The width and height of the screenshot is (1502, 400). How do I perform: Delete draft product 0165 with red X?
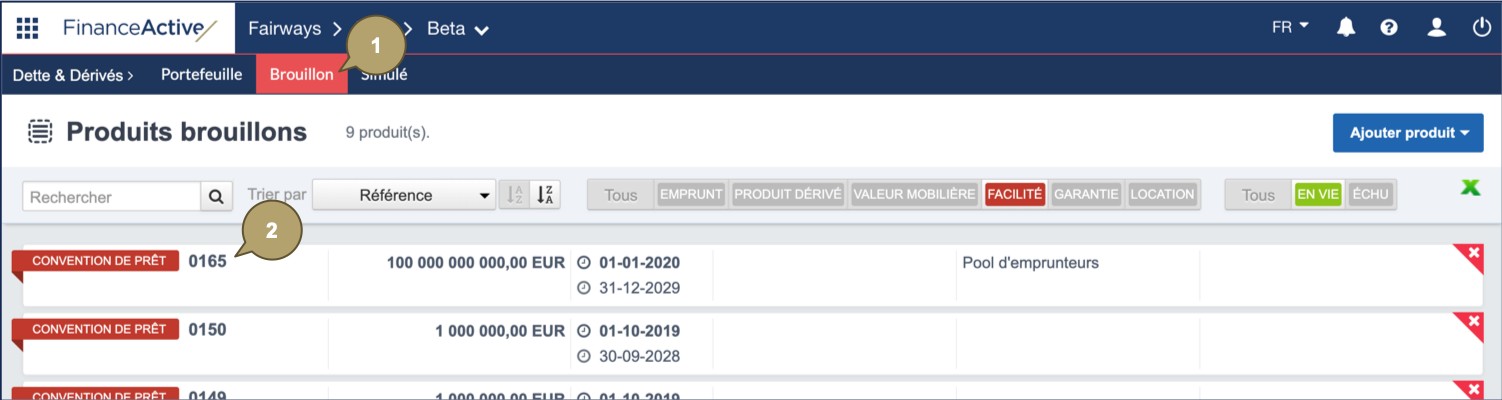click(1473, 254)
